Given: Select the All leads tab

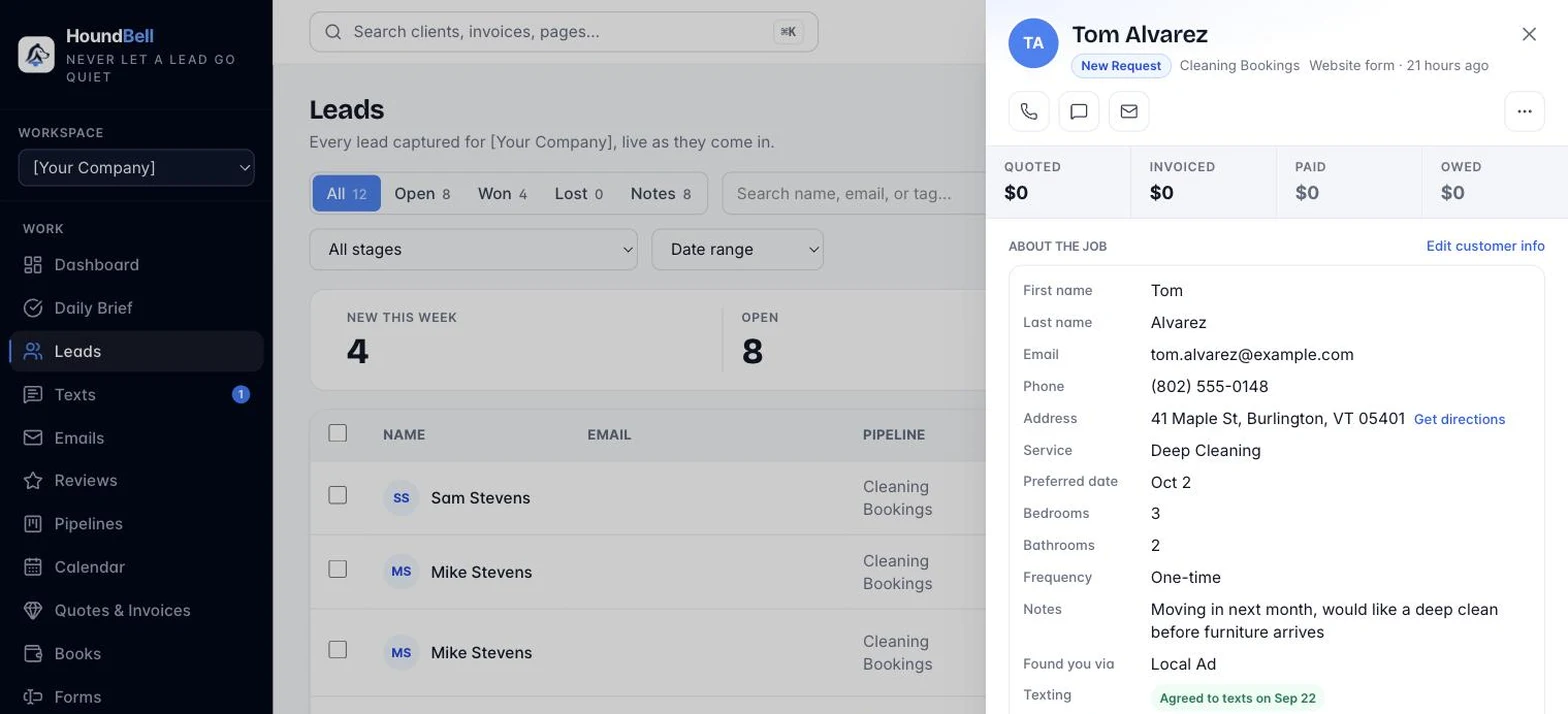Looking at the screenshot, I should 347,193.
